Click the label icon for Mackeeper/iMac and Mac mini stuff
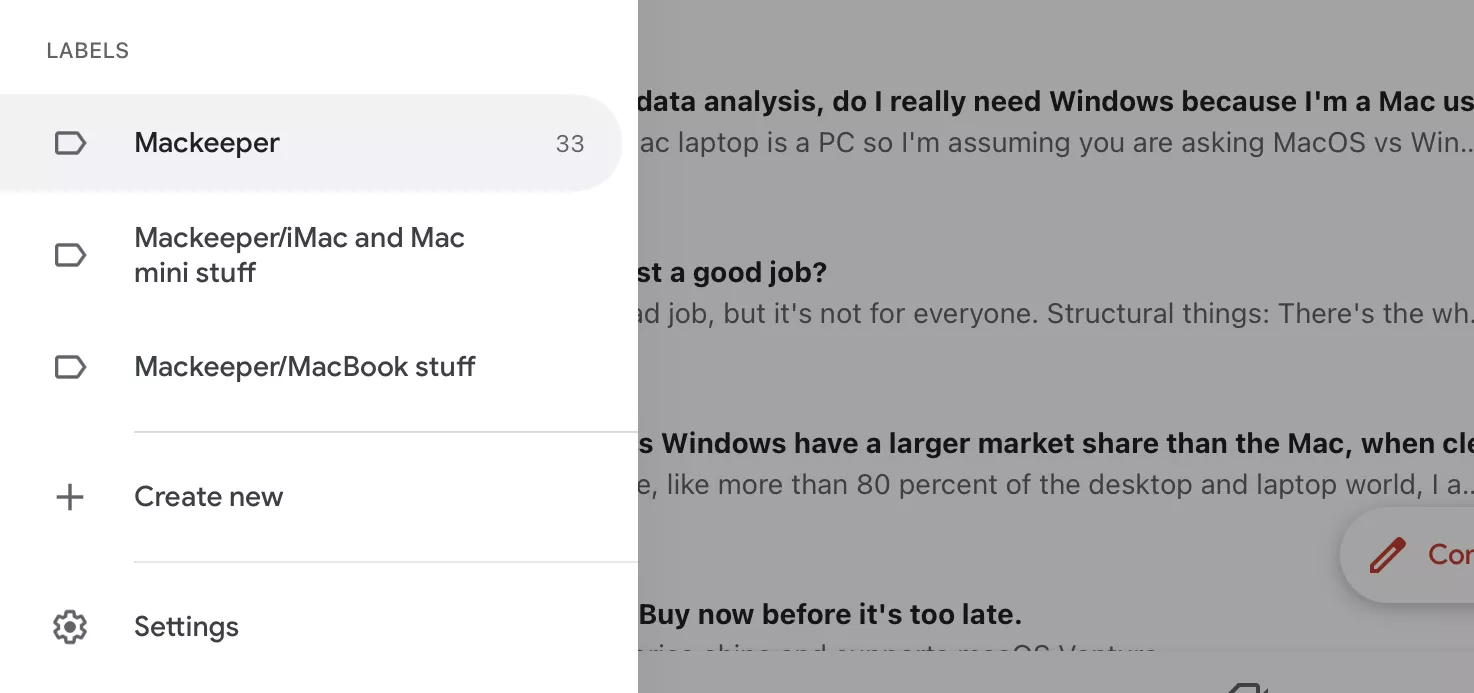 click(x=70, y=255)
